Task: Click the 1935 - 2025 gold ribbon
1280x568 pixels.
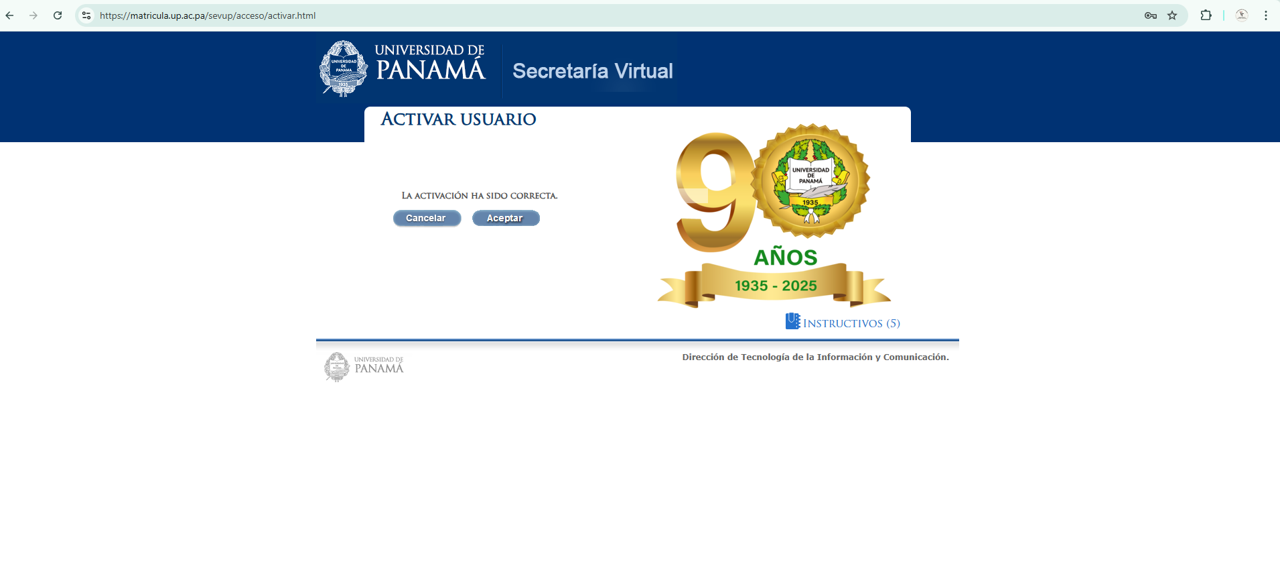Action: [774, 285]
